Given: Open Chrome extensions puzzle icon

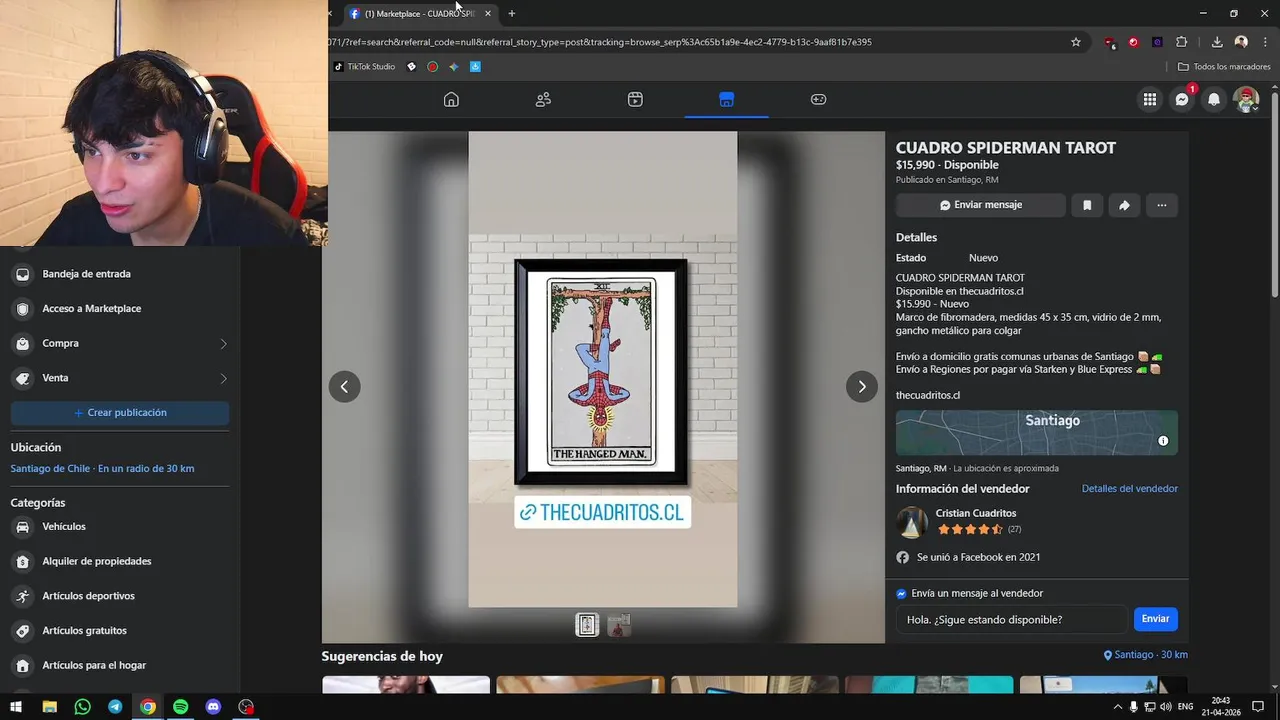Looking at the screenshot, I should tap(1182, 42).
